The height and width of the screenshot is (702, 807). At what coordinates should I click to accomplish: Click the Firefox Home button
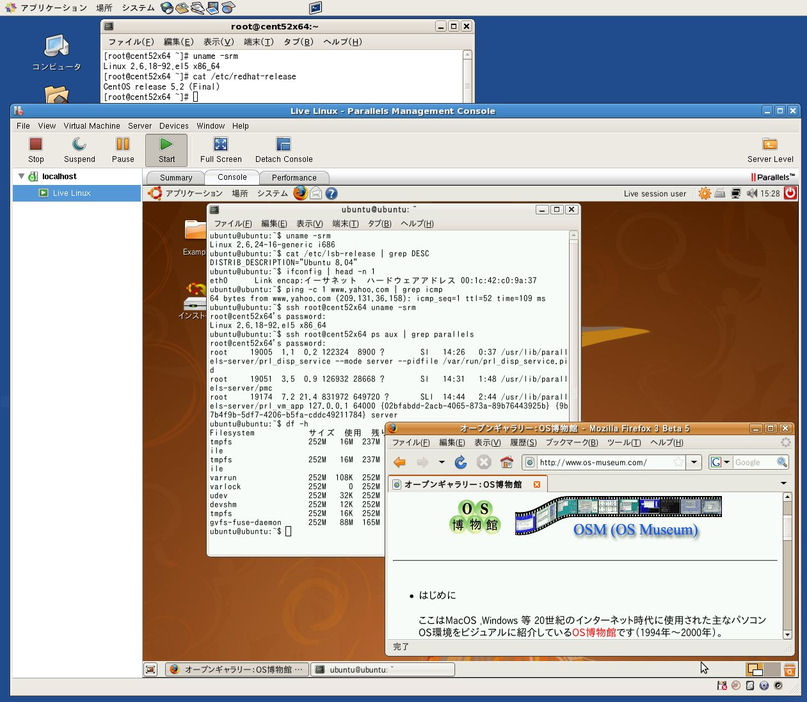pos(506,462)
